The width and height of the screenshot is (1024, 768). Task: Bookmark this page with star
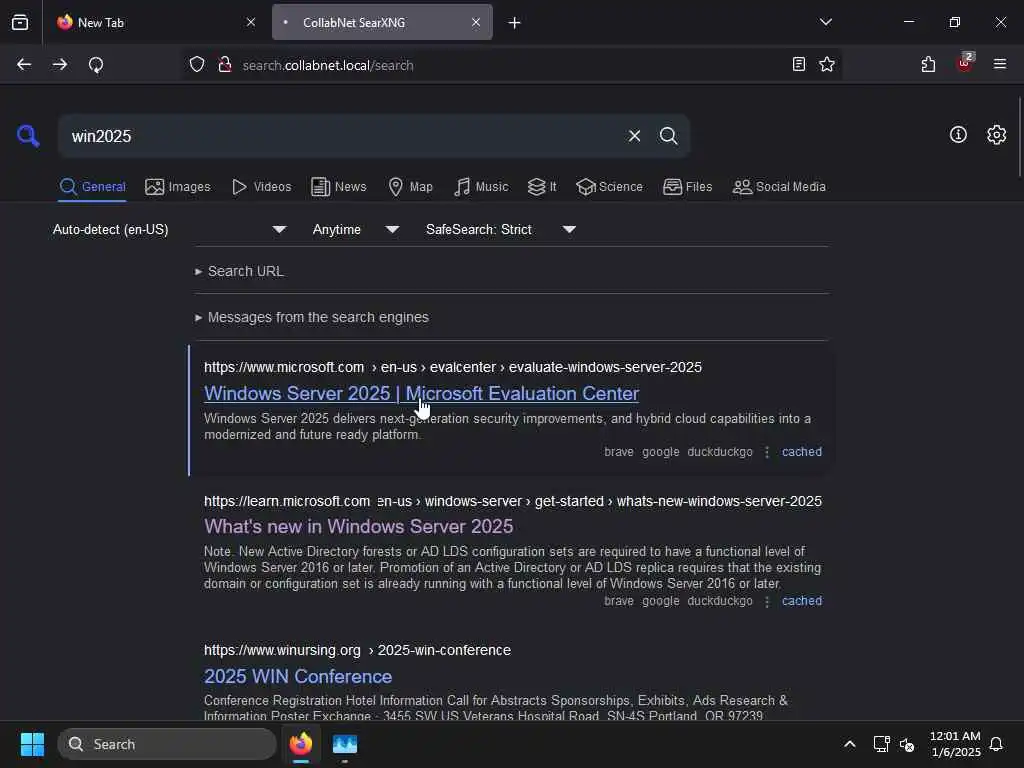point(827,64)
